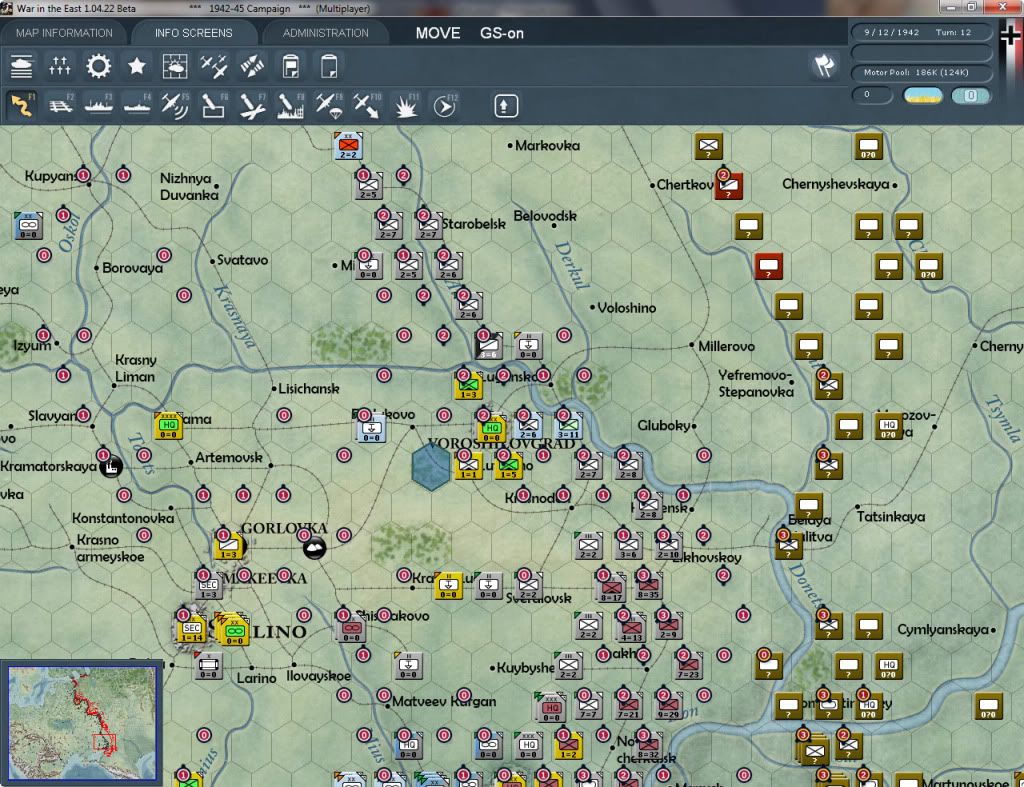Select the red unknown unit below Chertkovo

[x=768, y=266]
